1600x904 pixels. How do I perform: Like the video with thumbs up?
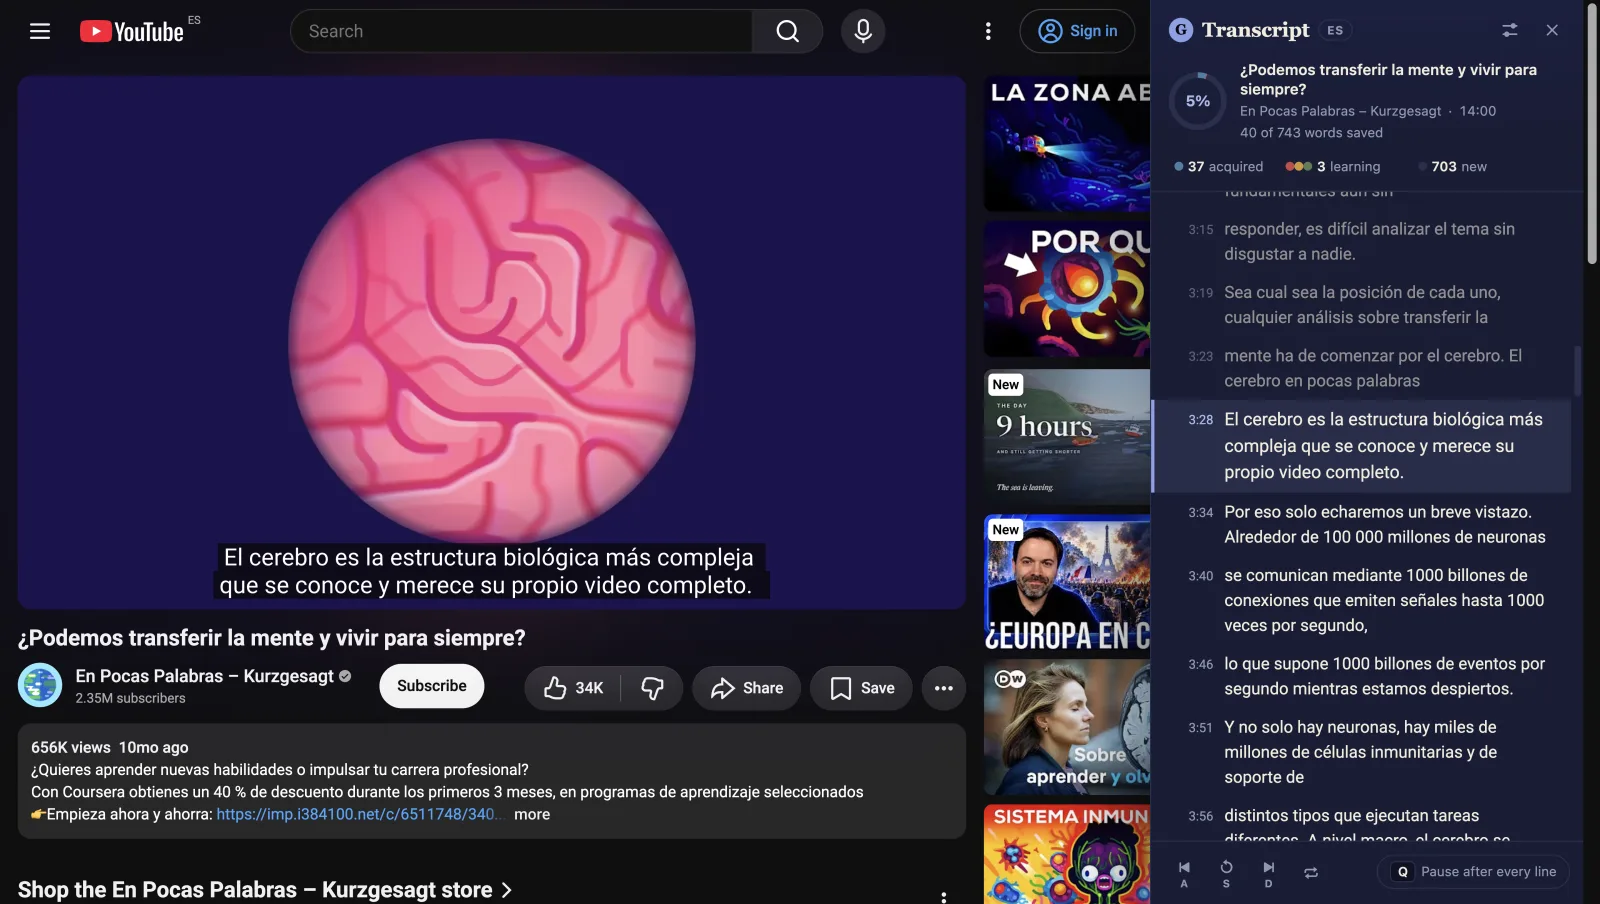click(573, 688)
